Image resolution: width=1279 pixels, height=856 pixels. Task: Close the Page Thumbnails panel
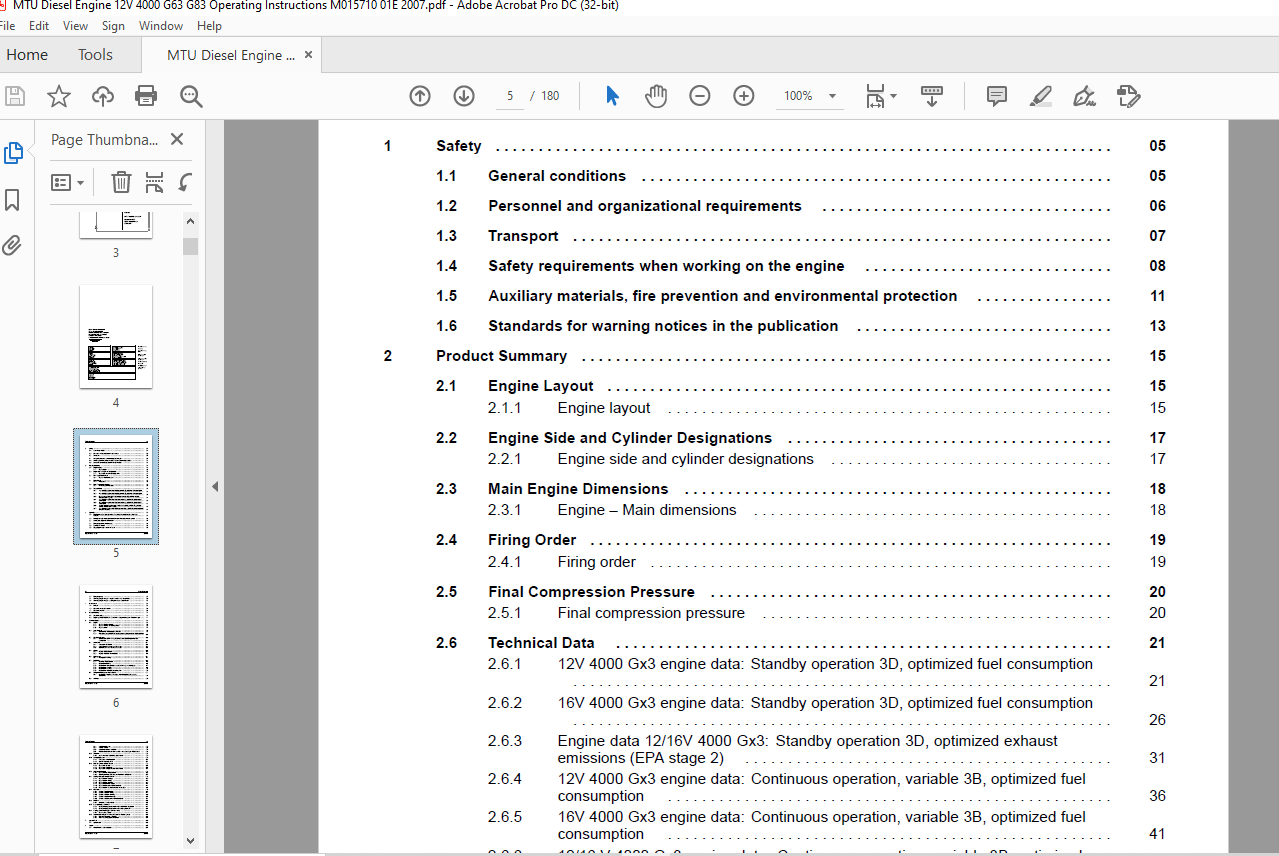tap(177, 140)
